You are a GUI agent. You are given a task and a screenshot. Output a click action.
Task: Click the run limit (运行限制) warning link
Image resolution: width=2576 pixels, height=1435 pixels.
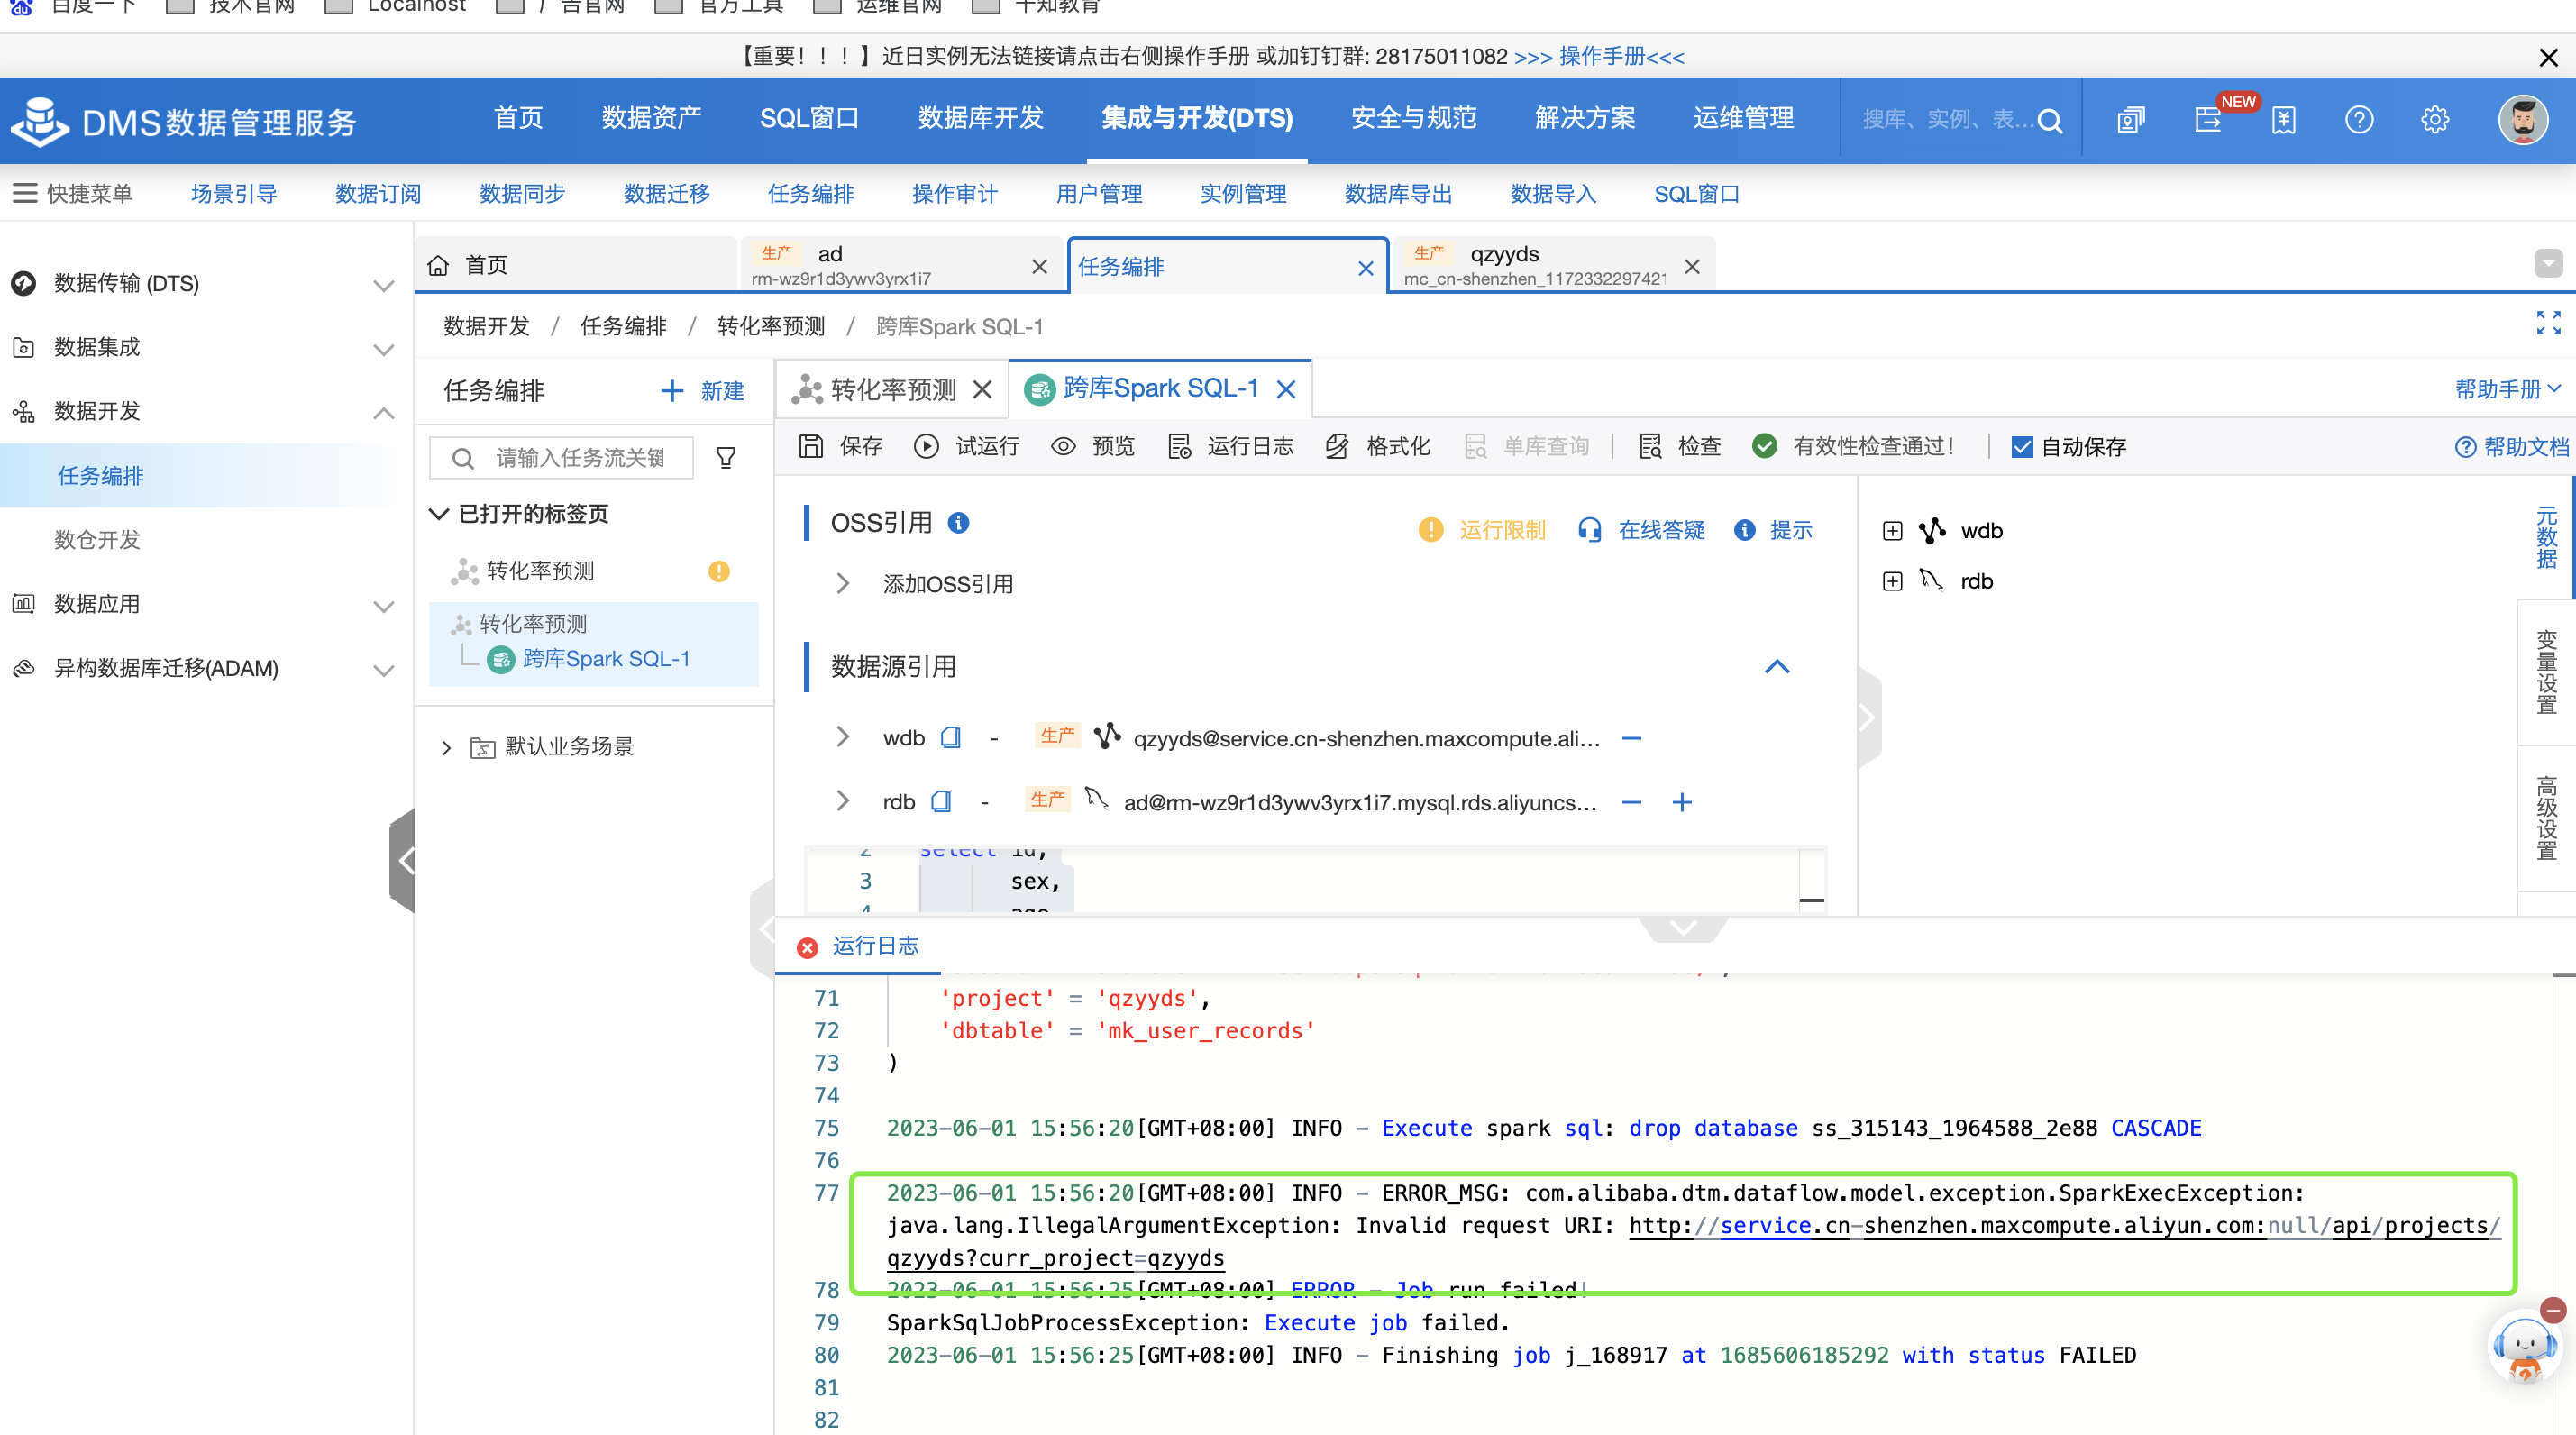click(1482, 530)
